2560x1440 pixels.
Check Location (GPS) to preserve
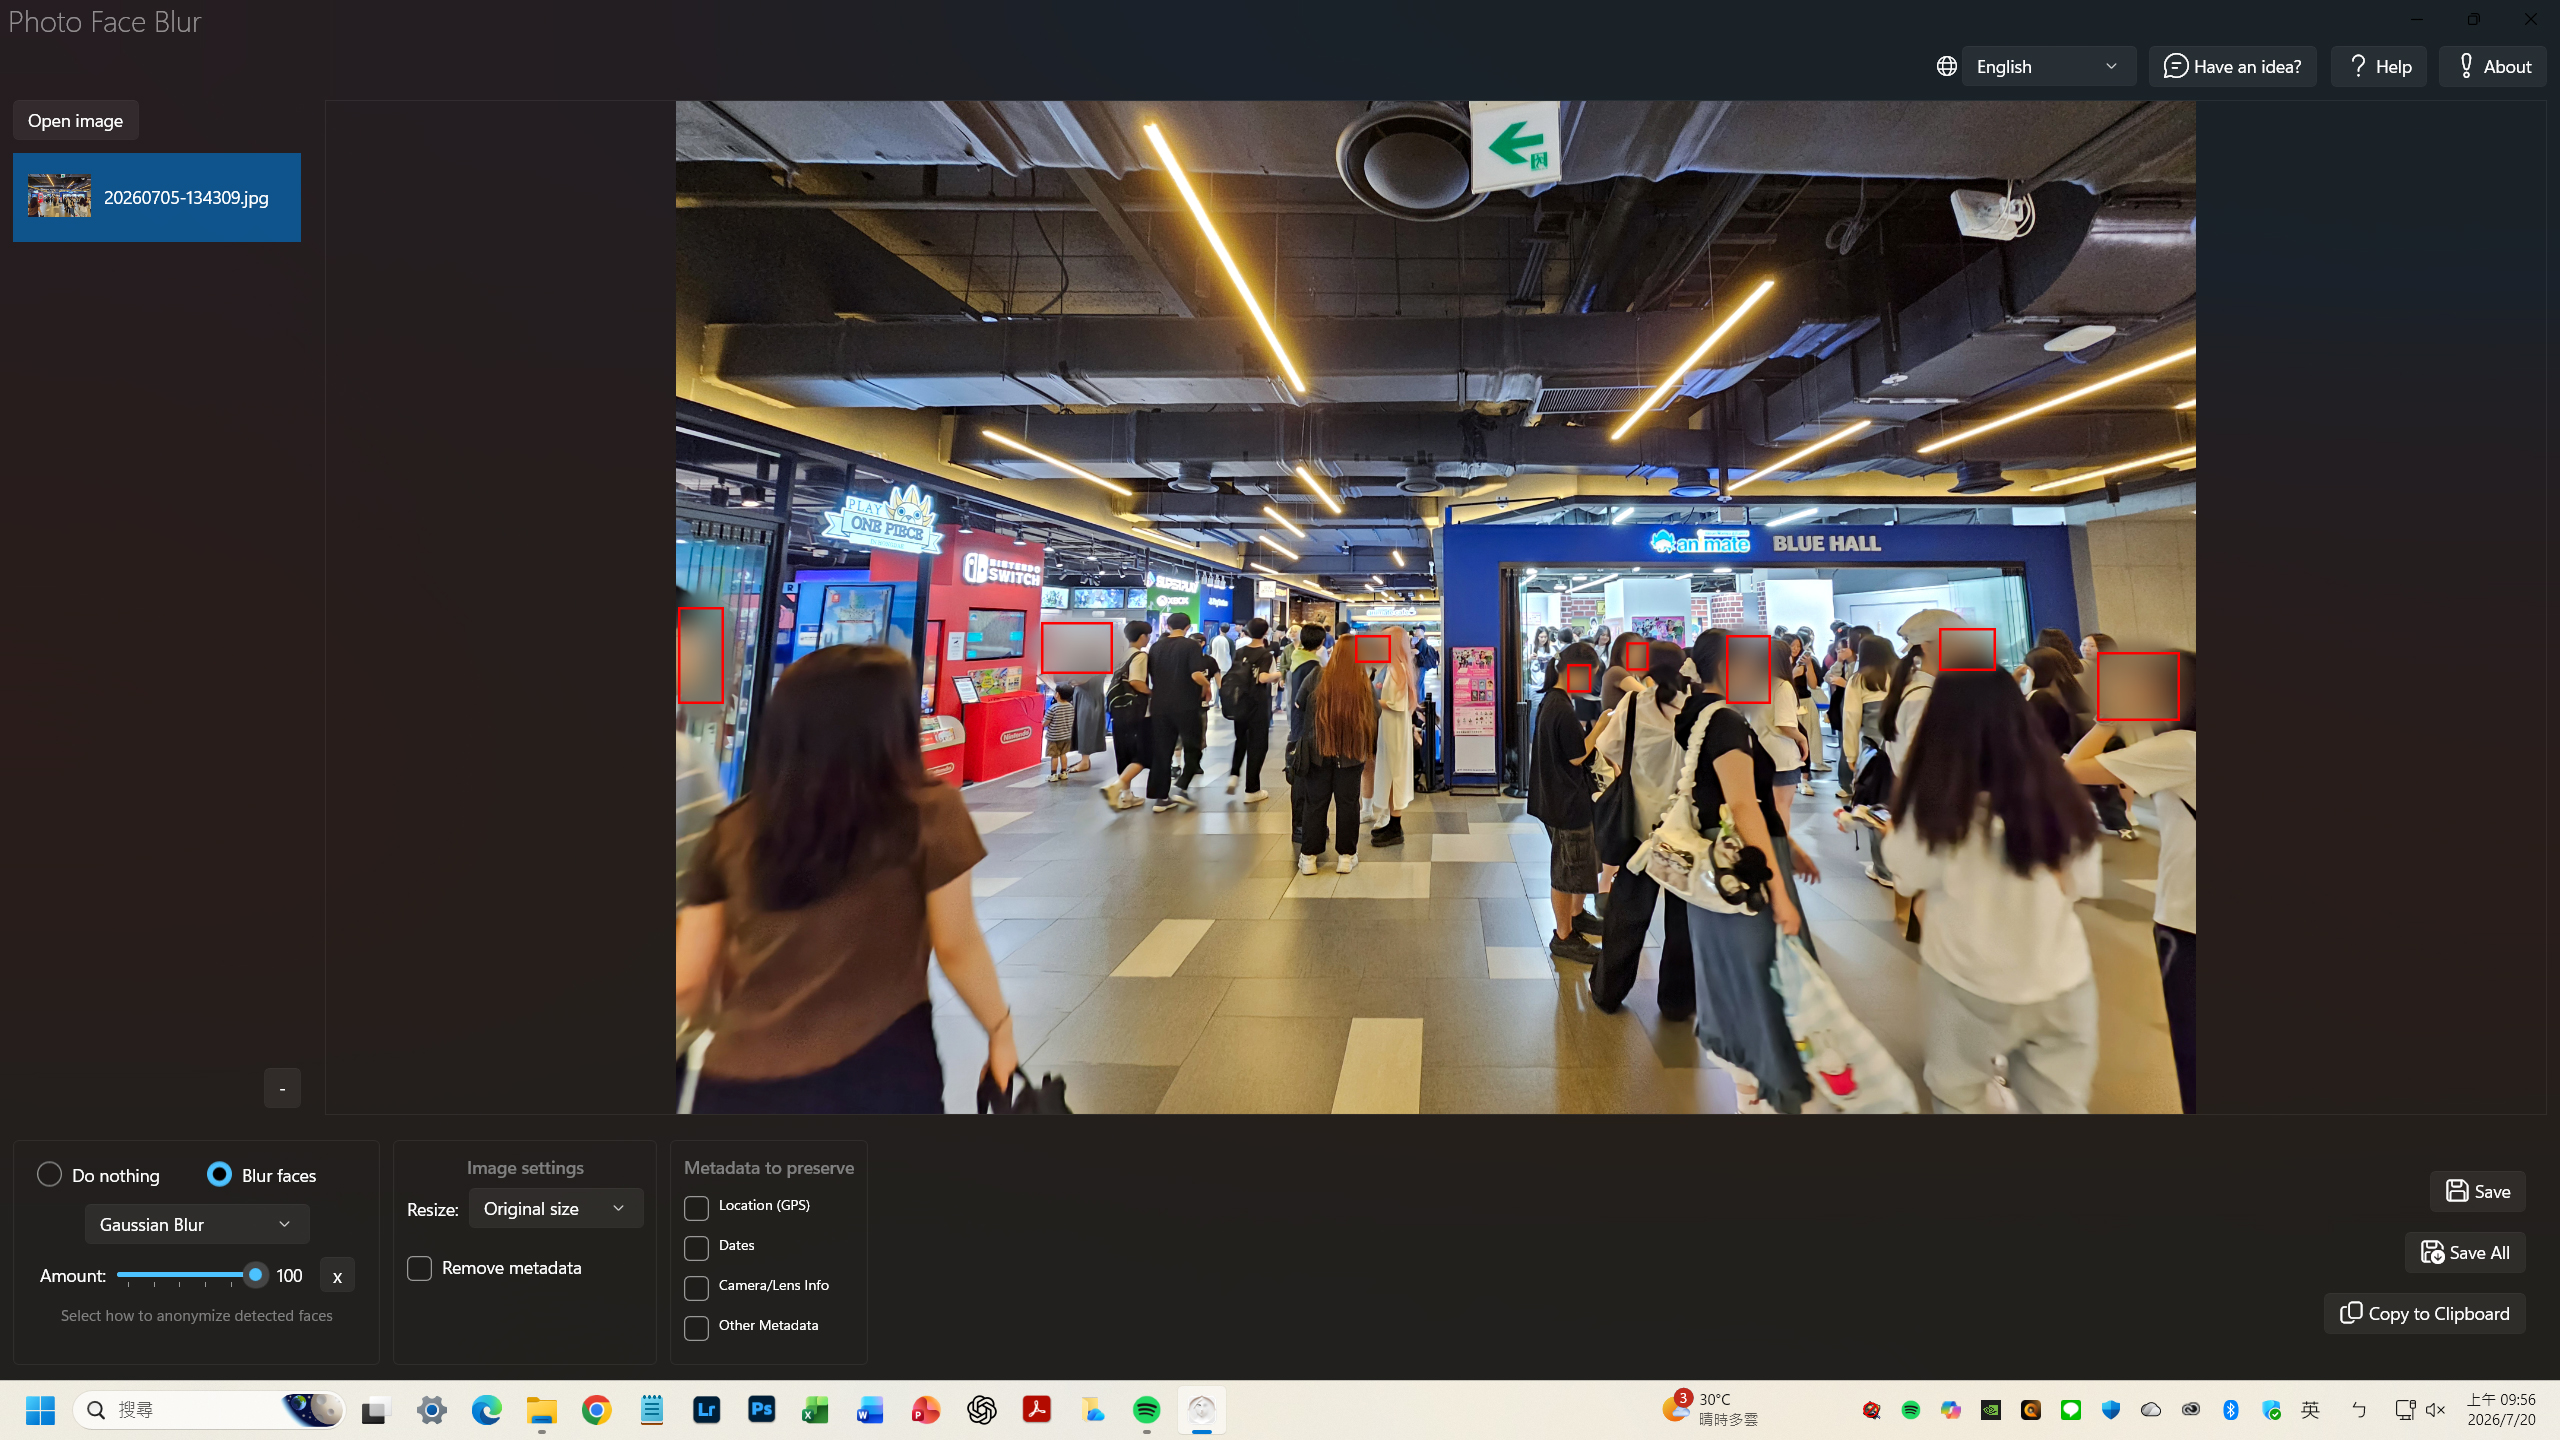(696, 1207)
